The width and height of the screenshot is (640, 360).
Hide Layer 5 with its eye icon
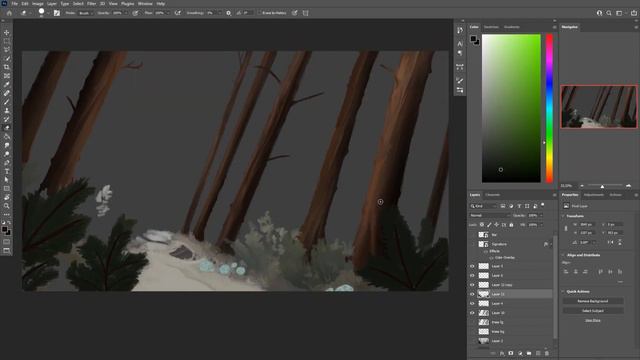472,266
